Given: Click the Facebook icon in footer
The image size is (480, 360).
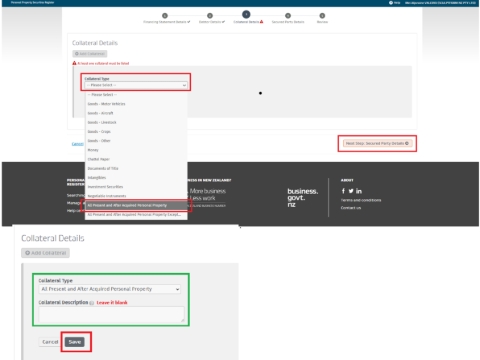Looking at the screenshot, I should pyautogui.click(x=343, y=191).
